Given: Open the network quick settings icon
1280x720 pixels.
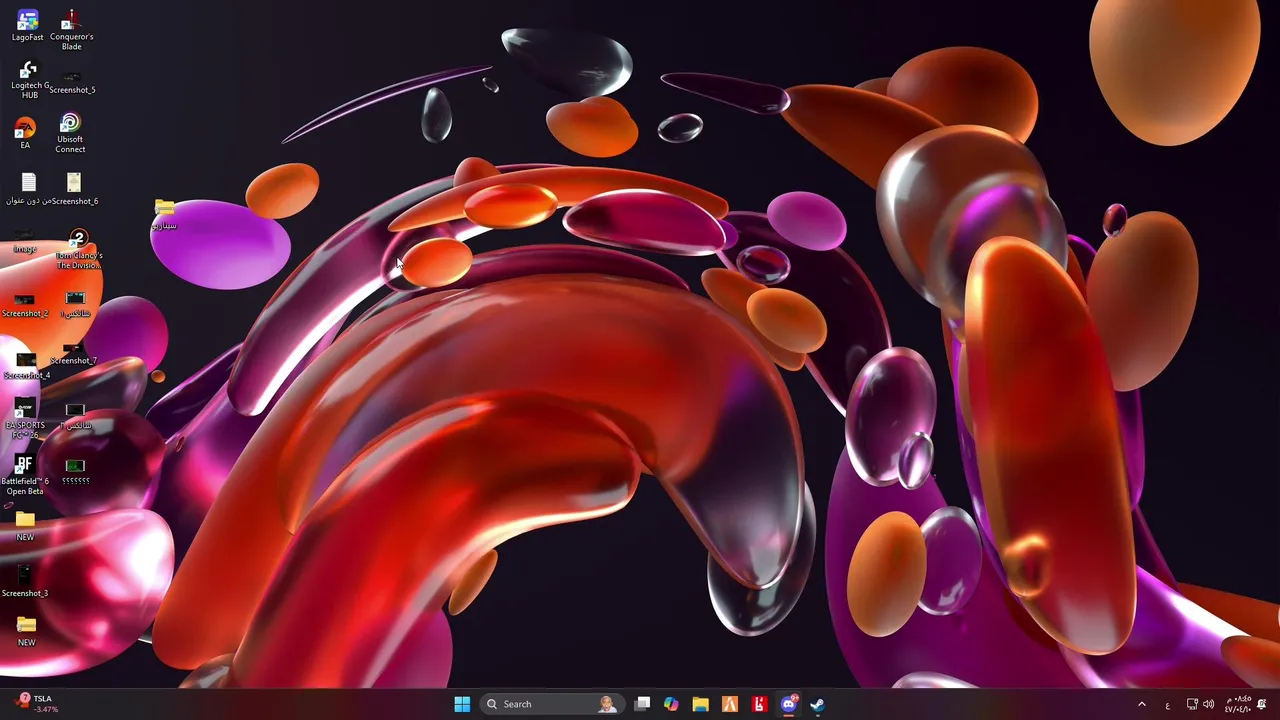Looking at the screenshot, I should tap(1192, 704).
